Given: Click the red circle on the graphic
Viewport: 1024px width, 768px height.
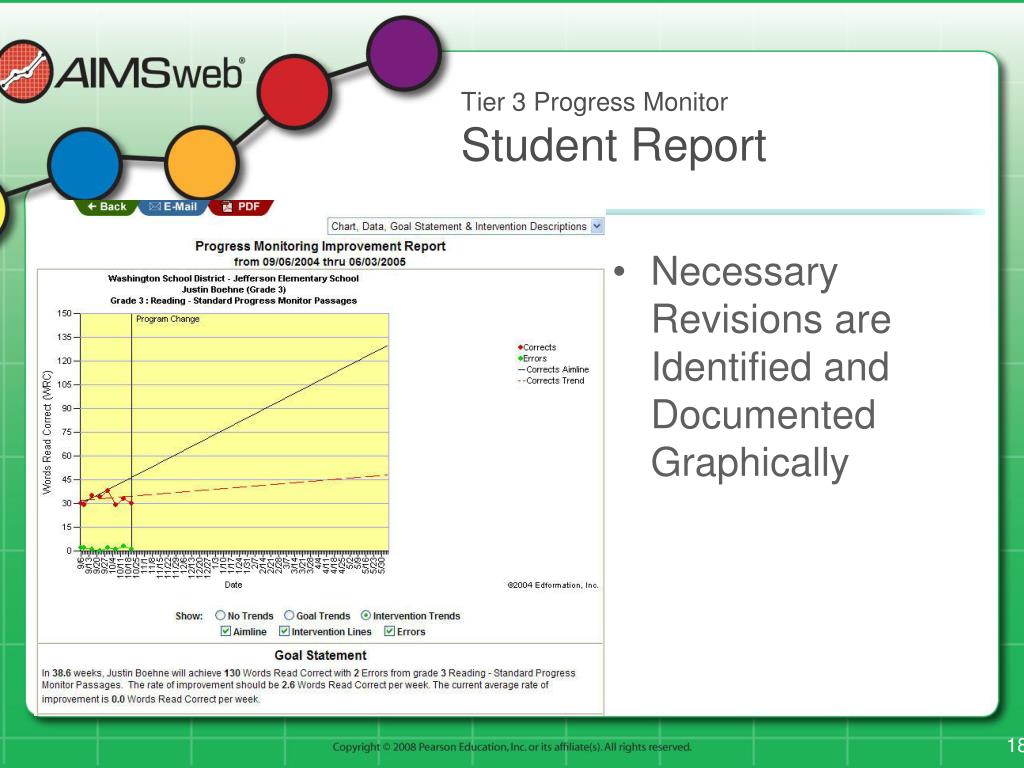Looking at the screenshot, I should (294, 91).
